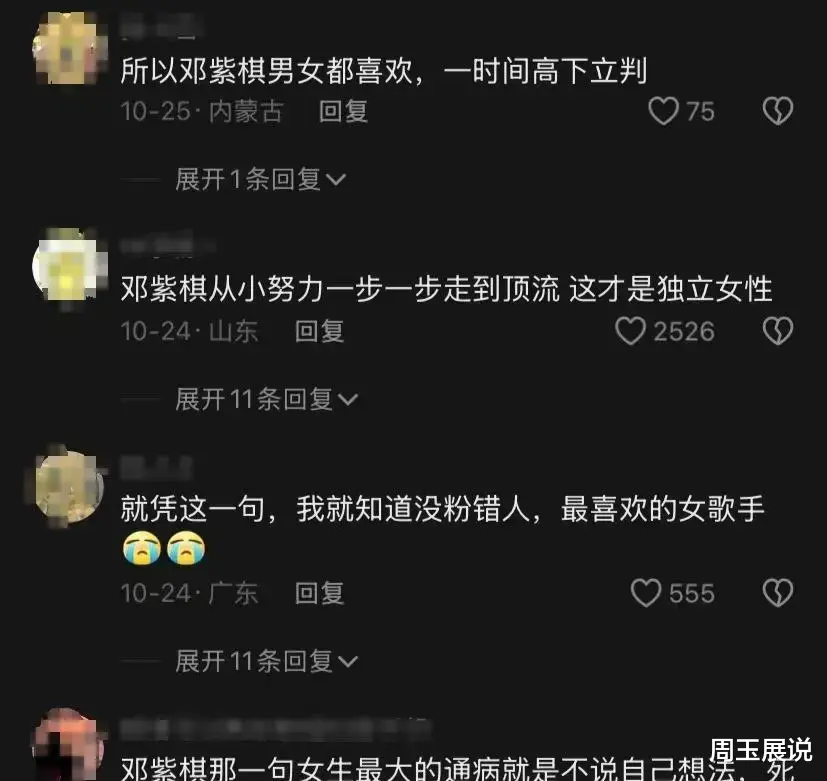Reply to the 10-25 内蒙古 comment
Image resolution: width=827 pixels, height=781 pixels.
pyautogui.click(x=343, y=111)
